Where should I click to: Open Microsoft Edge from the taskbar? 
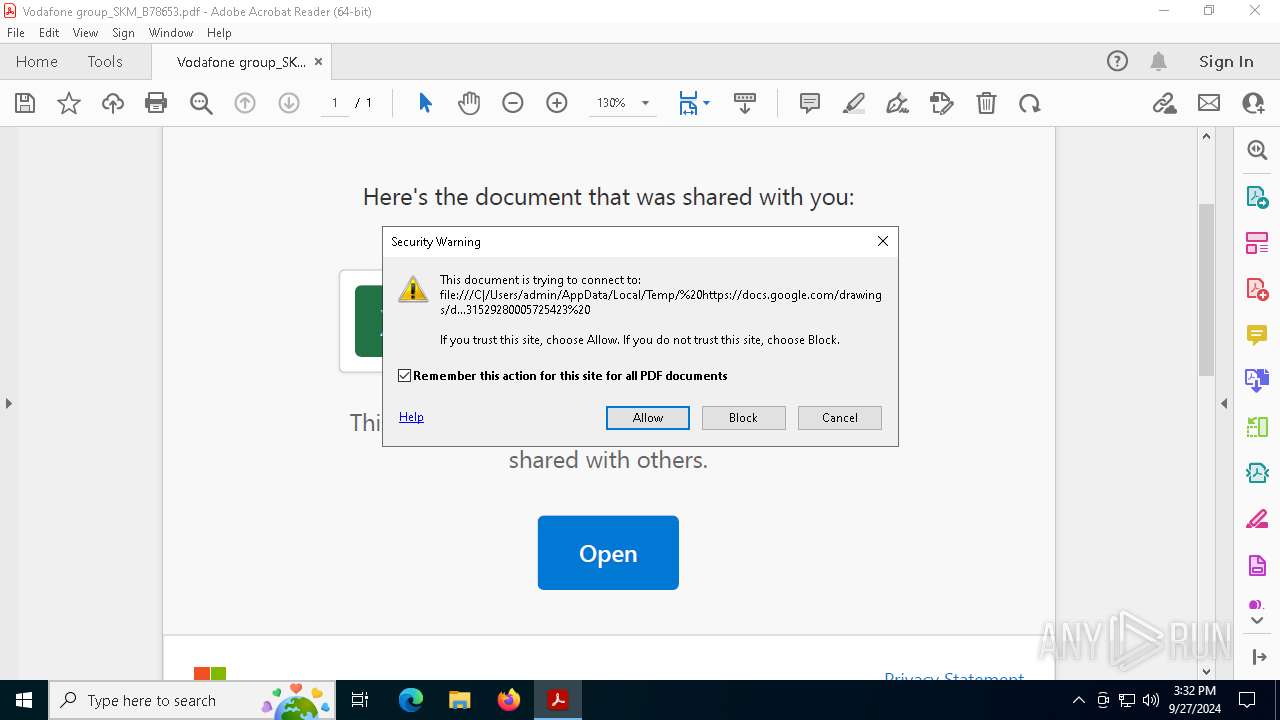[x=411, y=700]
